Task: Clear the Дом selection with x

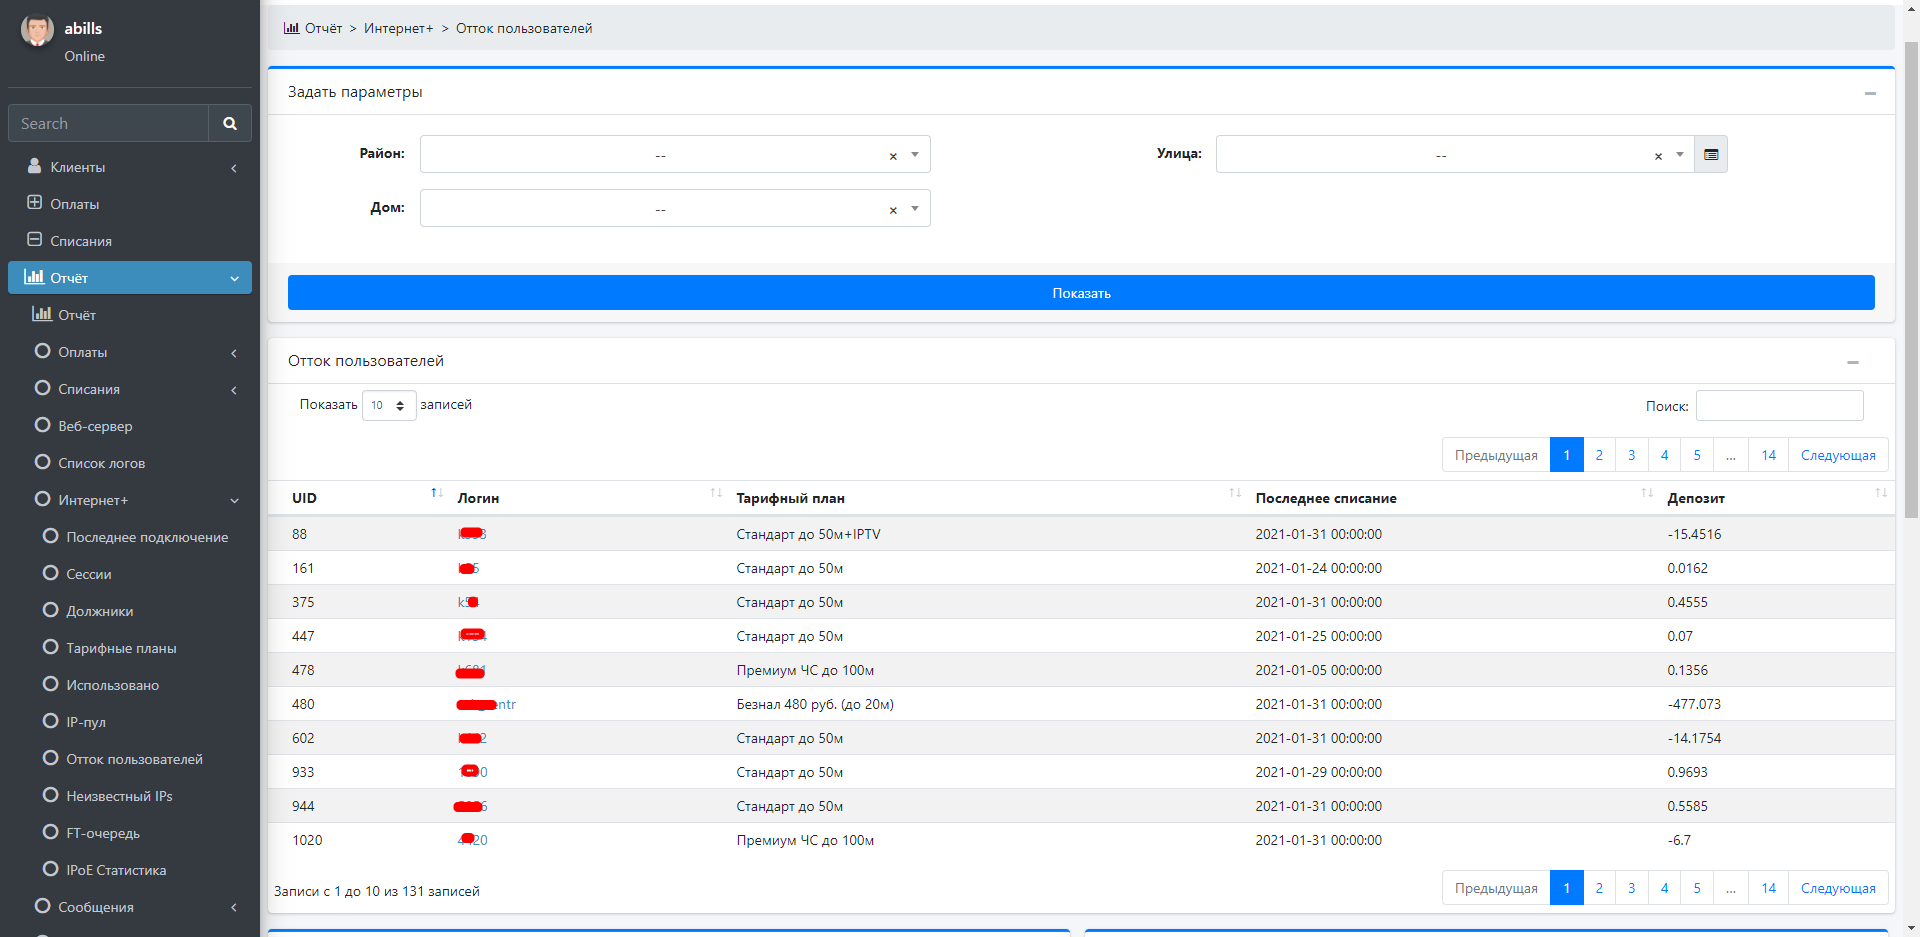Action: point(893,210)
